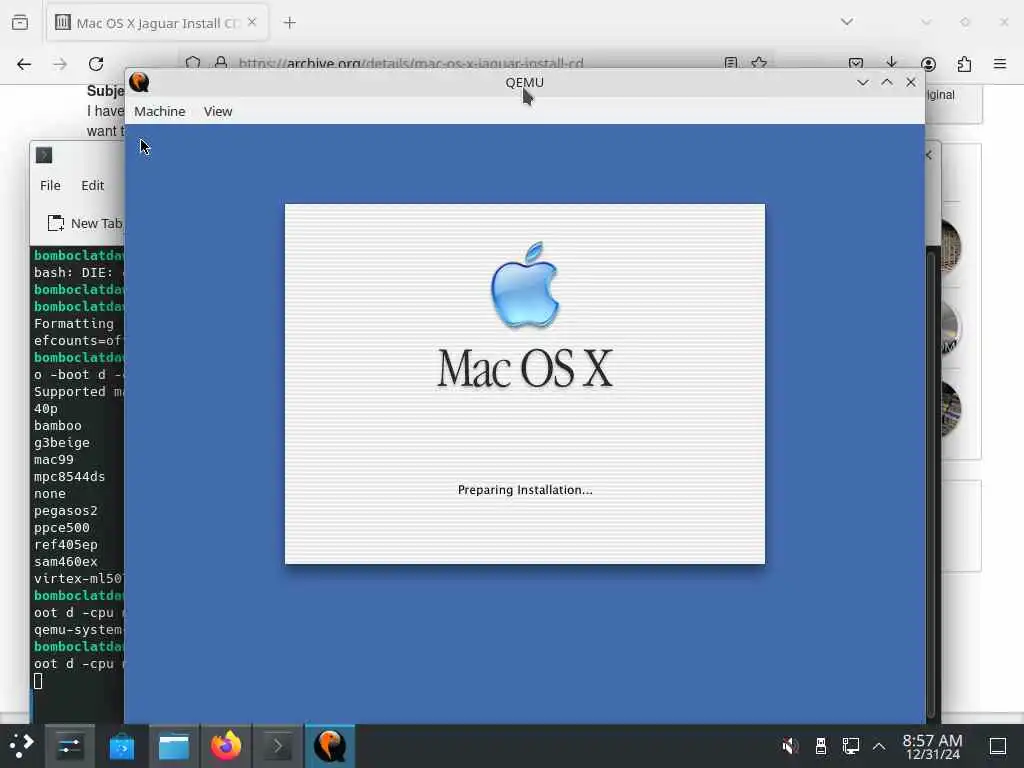This screenshot has height=768, width=1024.
Task: Open the KDE application launcher
Action: coord(21,746)
